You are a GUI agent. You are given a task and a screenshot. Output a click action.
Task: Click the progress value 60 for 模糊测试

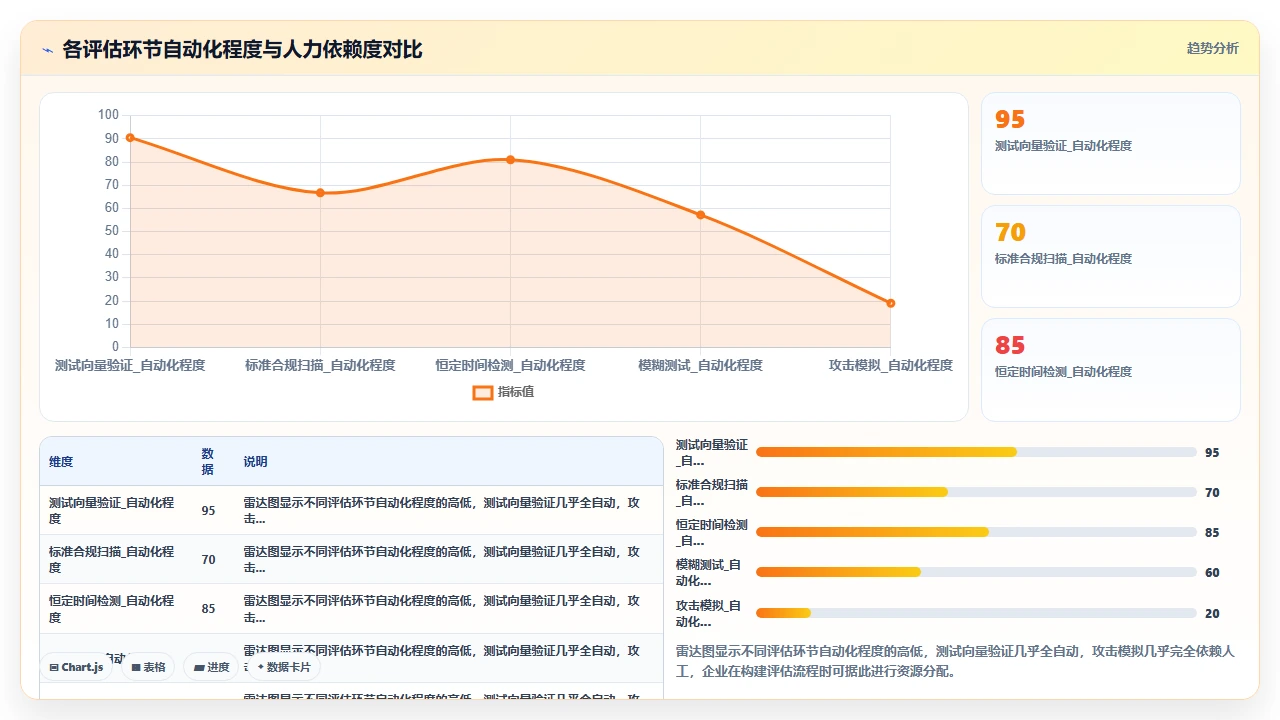coord(1212,573)
